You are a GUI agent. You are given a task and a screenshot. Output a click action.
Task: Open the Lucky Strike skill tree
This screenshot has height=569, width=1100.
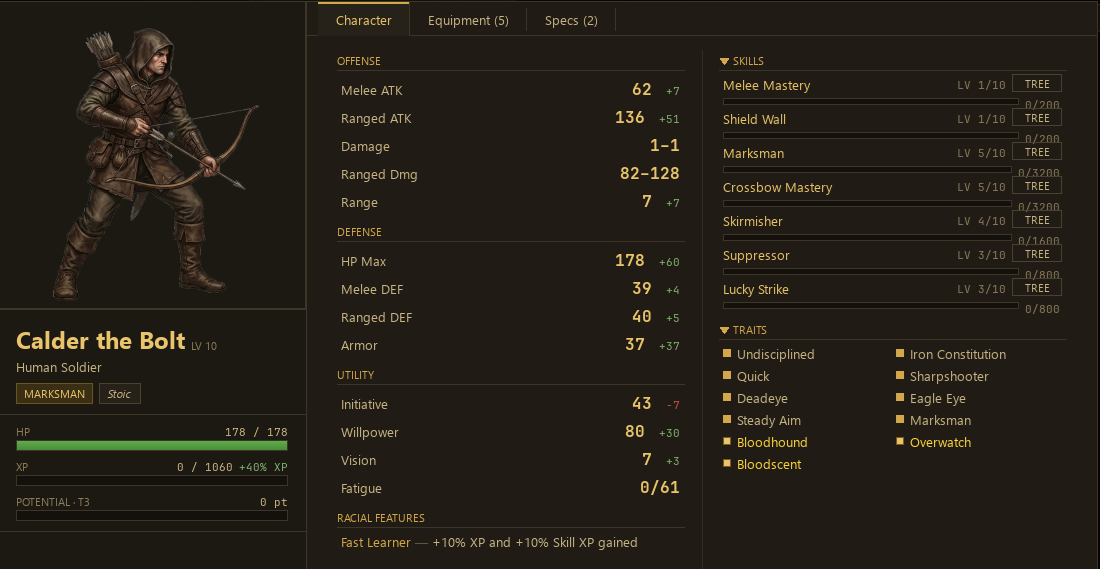pyautogui.click(x=1037, y=288)
